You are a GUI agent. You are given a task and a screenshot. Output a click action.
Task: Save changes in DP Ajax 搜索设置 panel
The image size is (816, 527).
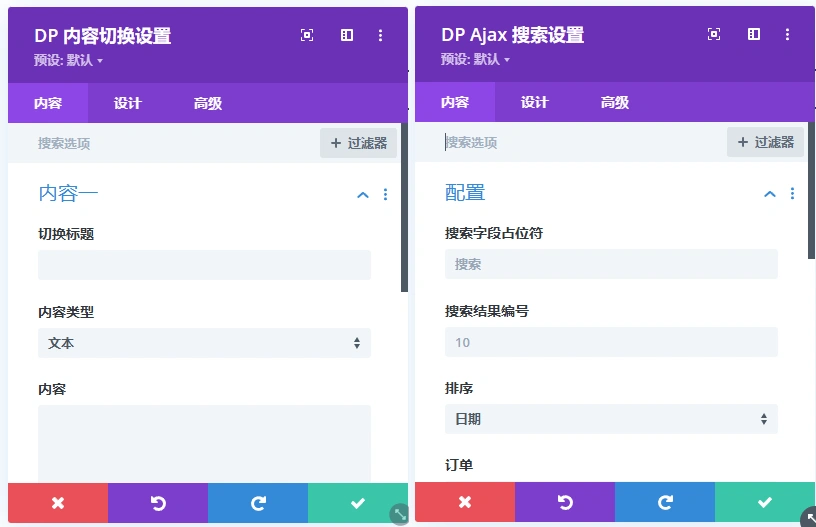(x=764, y=502)
